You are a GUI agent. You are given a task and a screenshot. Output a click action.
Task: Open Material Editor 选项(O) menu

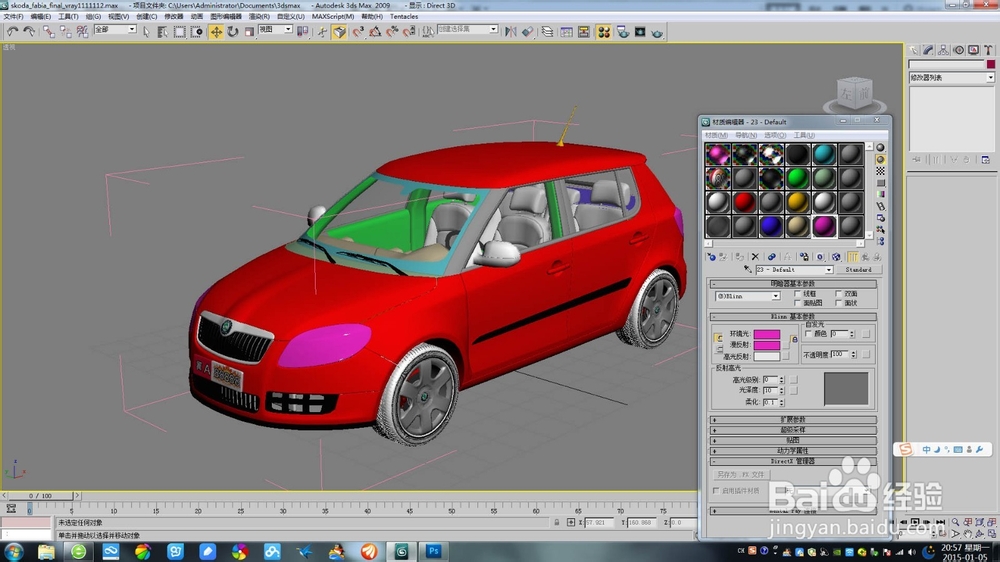coord(775,135)
